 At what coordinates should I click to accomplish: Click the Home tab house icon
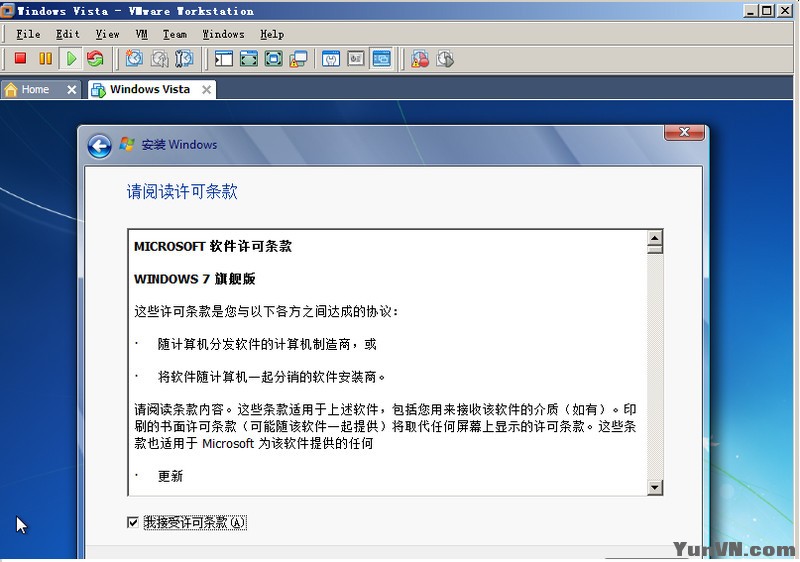11,90
